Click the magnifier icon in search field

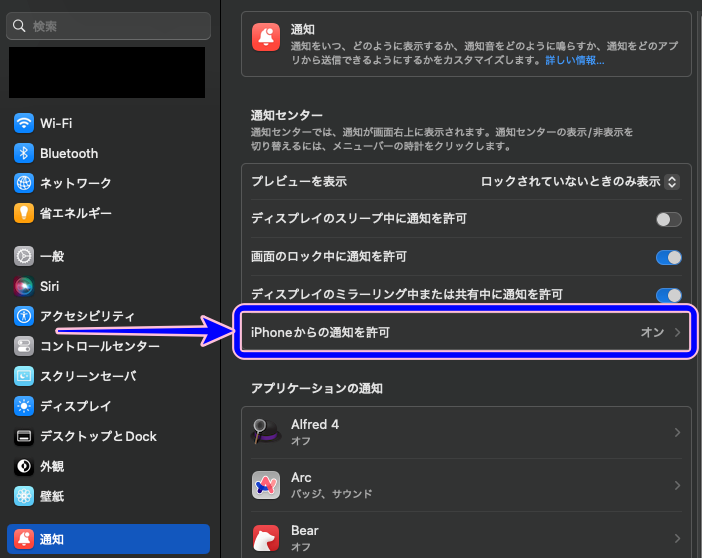click(x=19, y=26)
